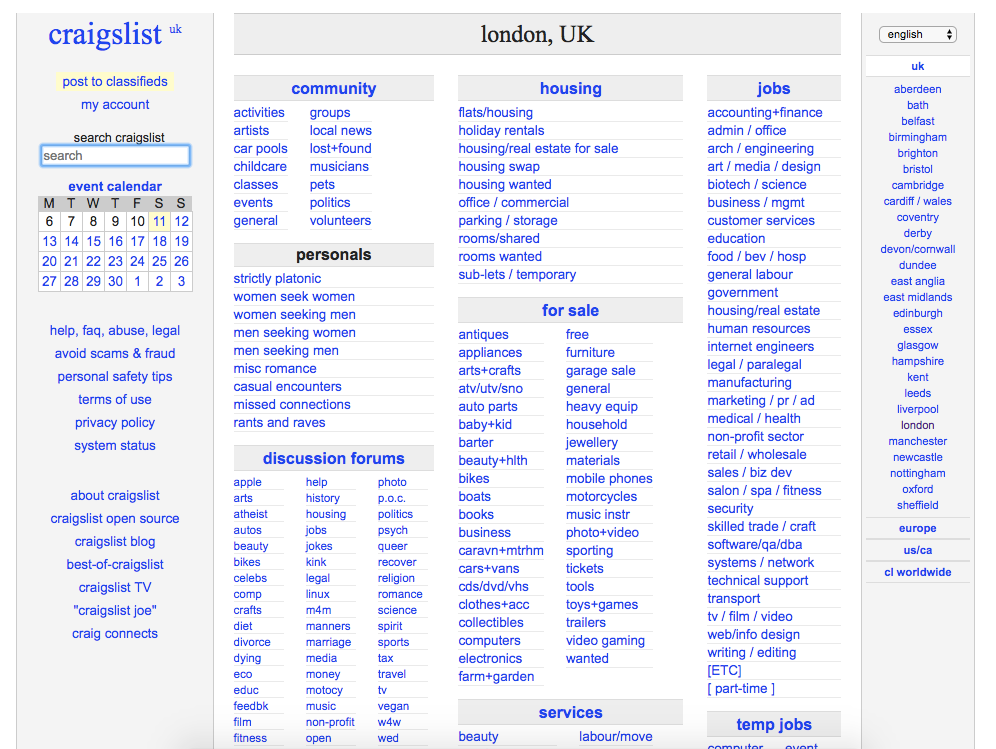
Task: Click the search craigslist input field
Action: [x=115, y=156]
